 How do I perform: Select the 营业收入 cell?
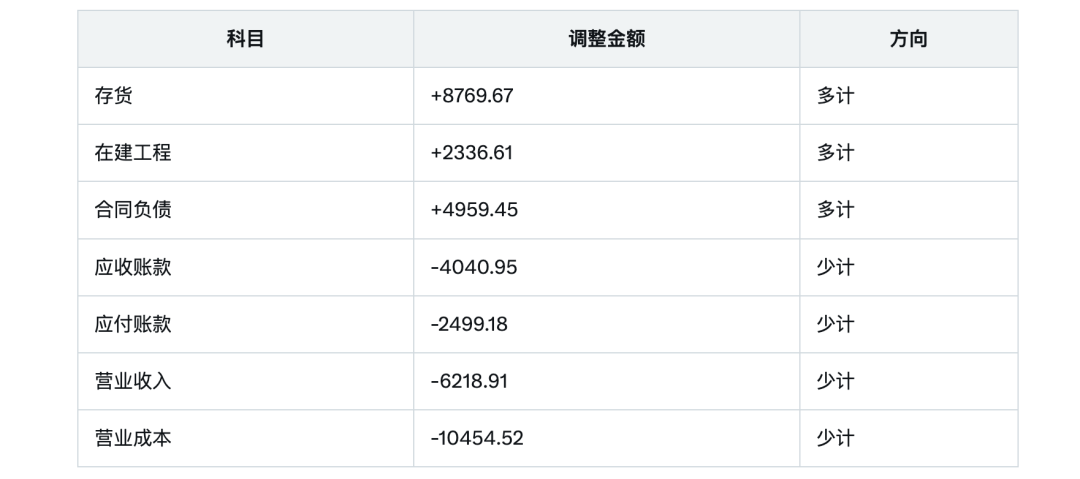point(133,381)
